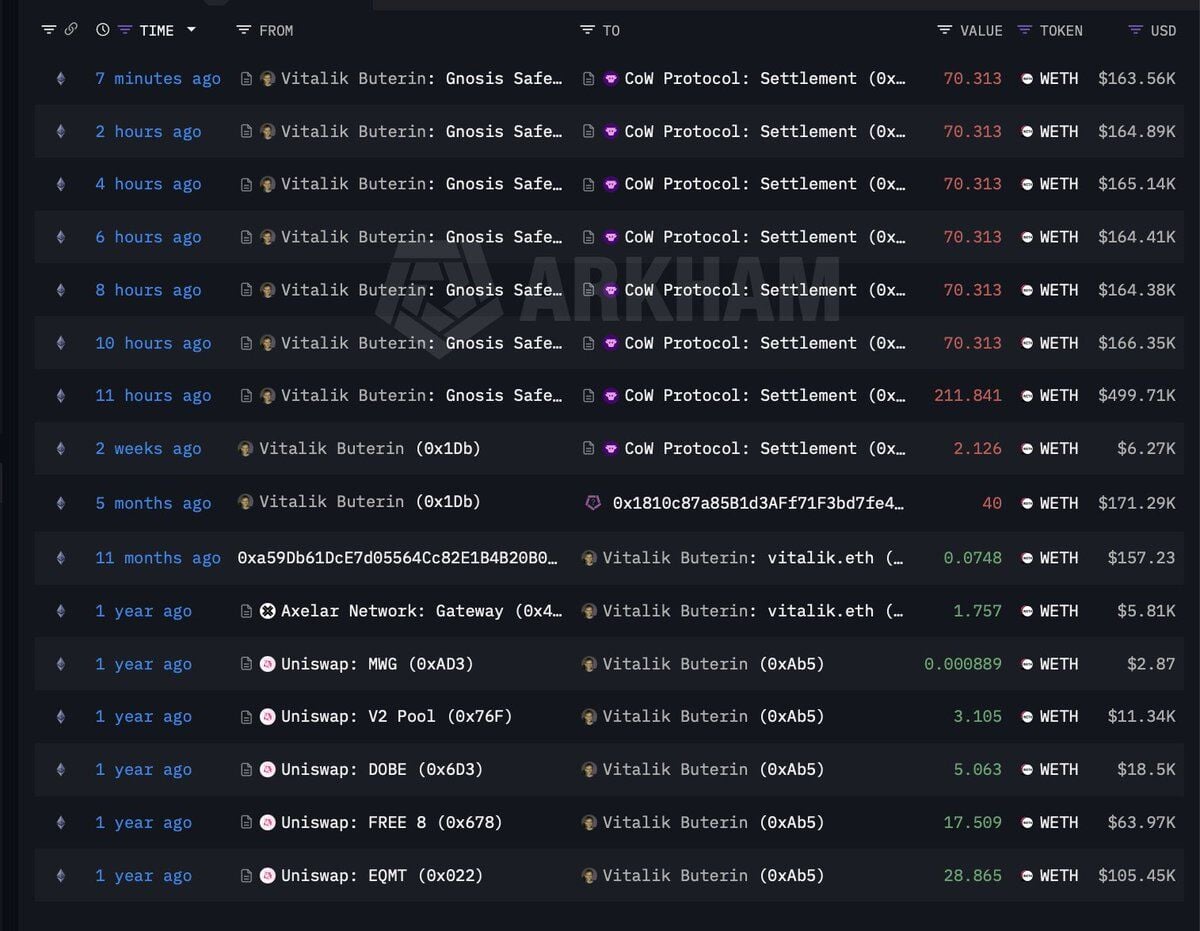Image resolution: width=1200 pixels, height=931 pixels.
Task: Click the clock icon beside TIME
Action: click(102, 30)
